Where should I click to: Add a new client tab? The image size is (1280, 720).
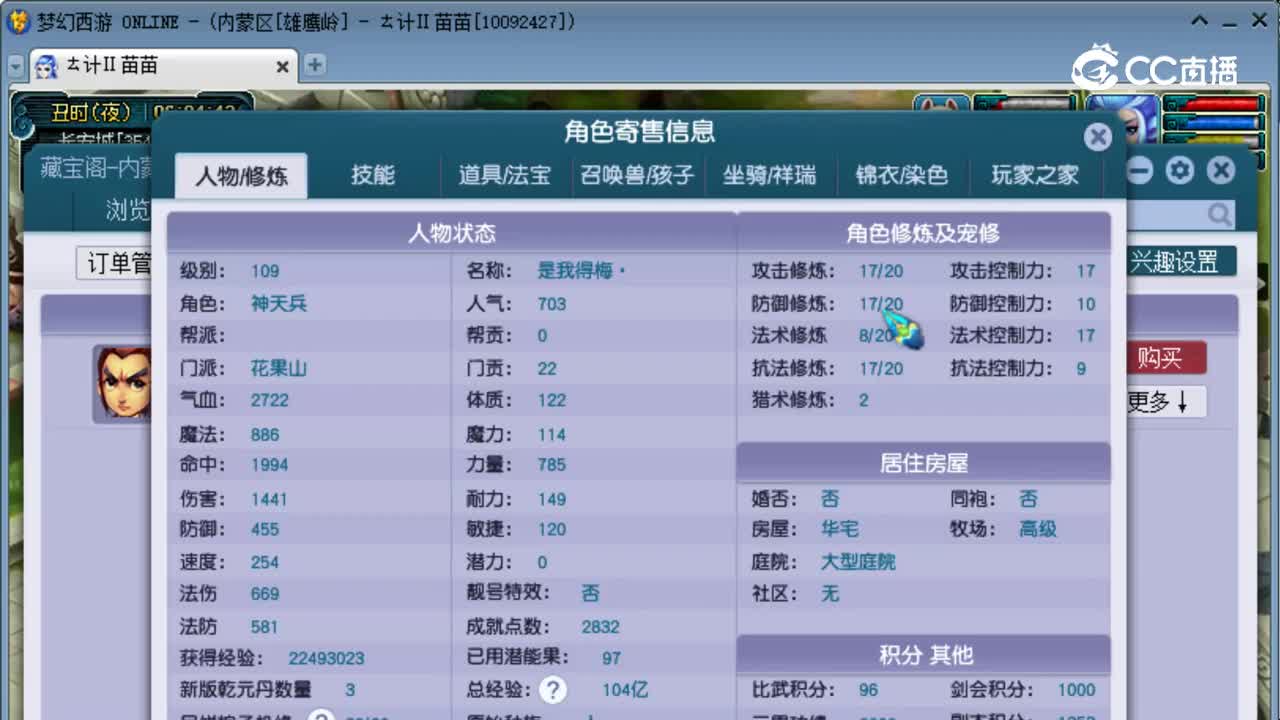click(314, 65)
